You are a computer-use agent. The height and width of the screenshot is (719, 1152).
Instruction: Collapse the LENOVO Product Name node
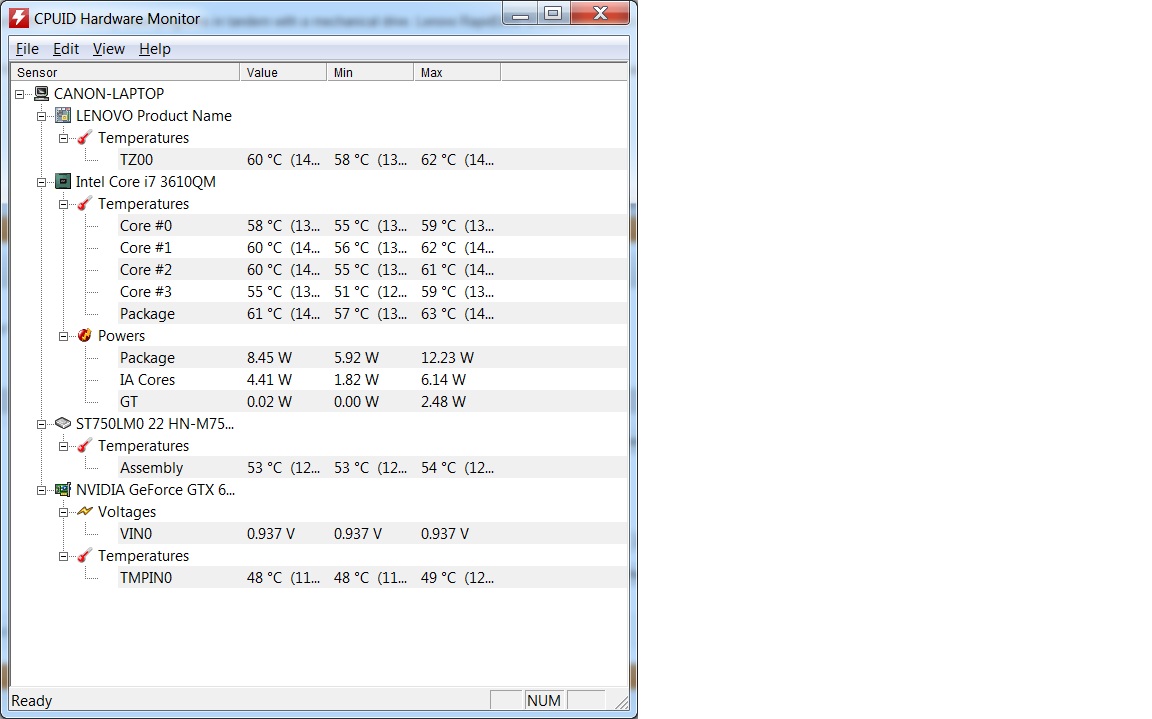pos(42,116)
